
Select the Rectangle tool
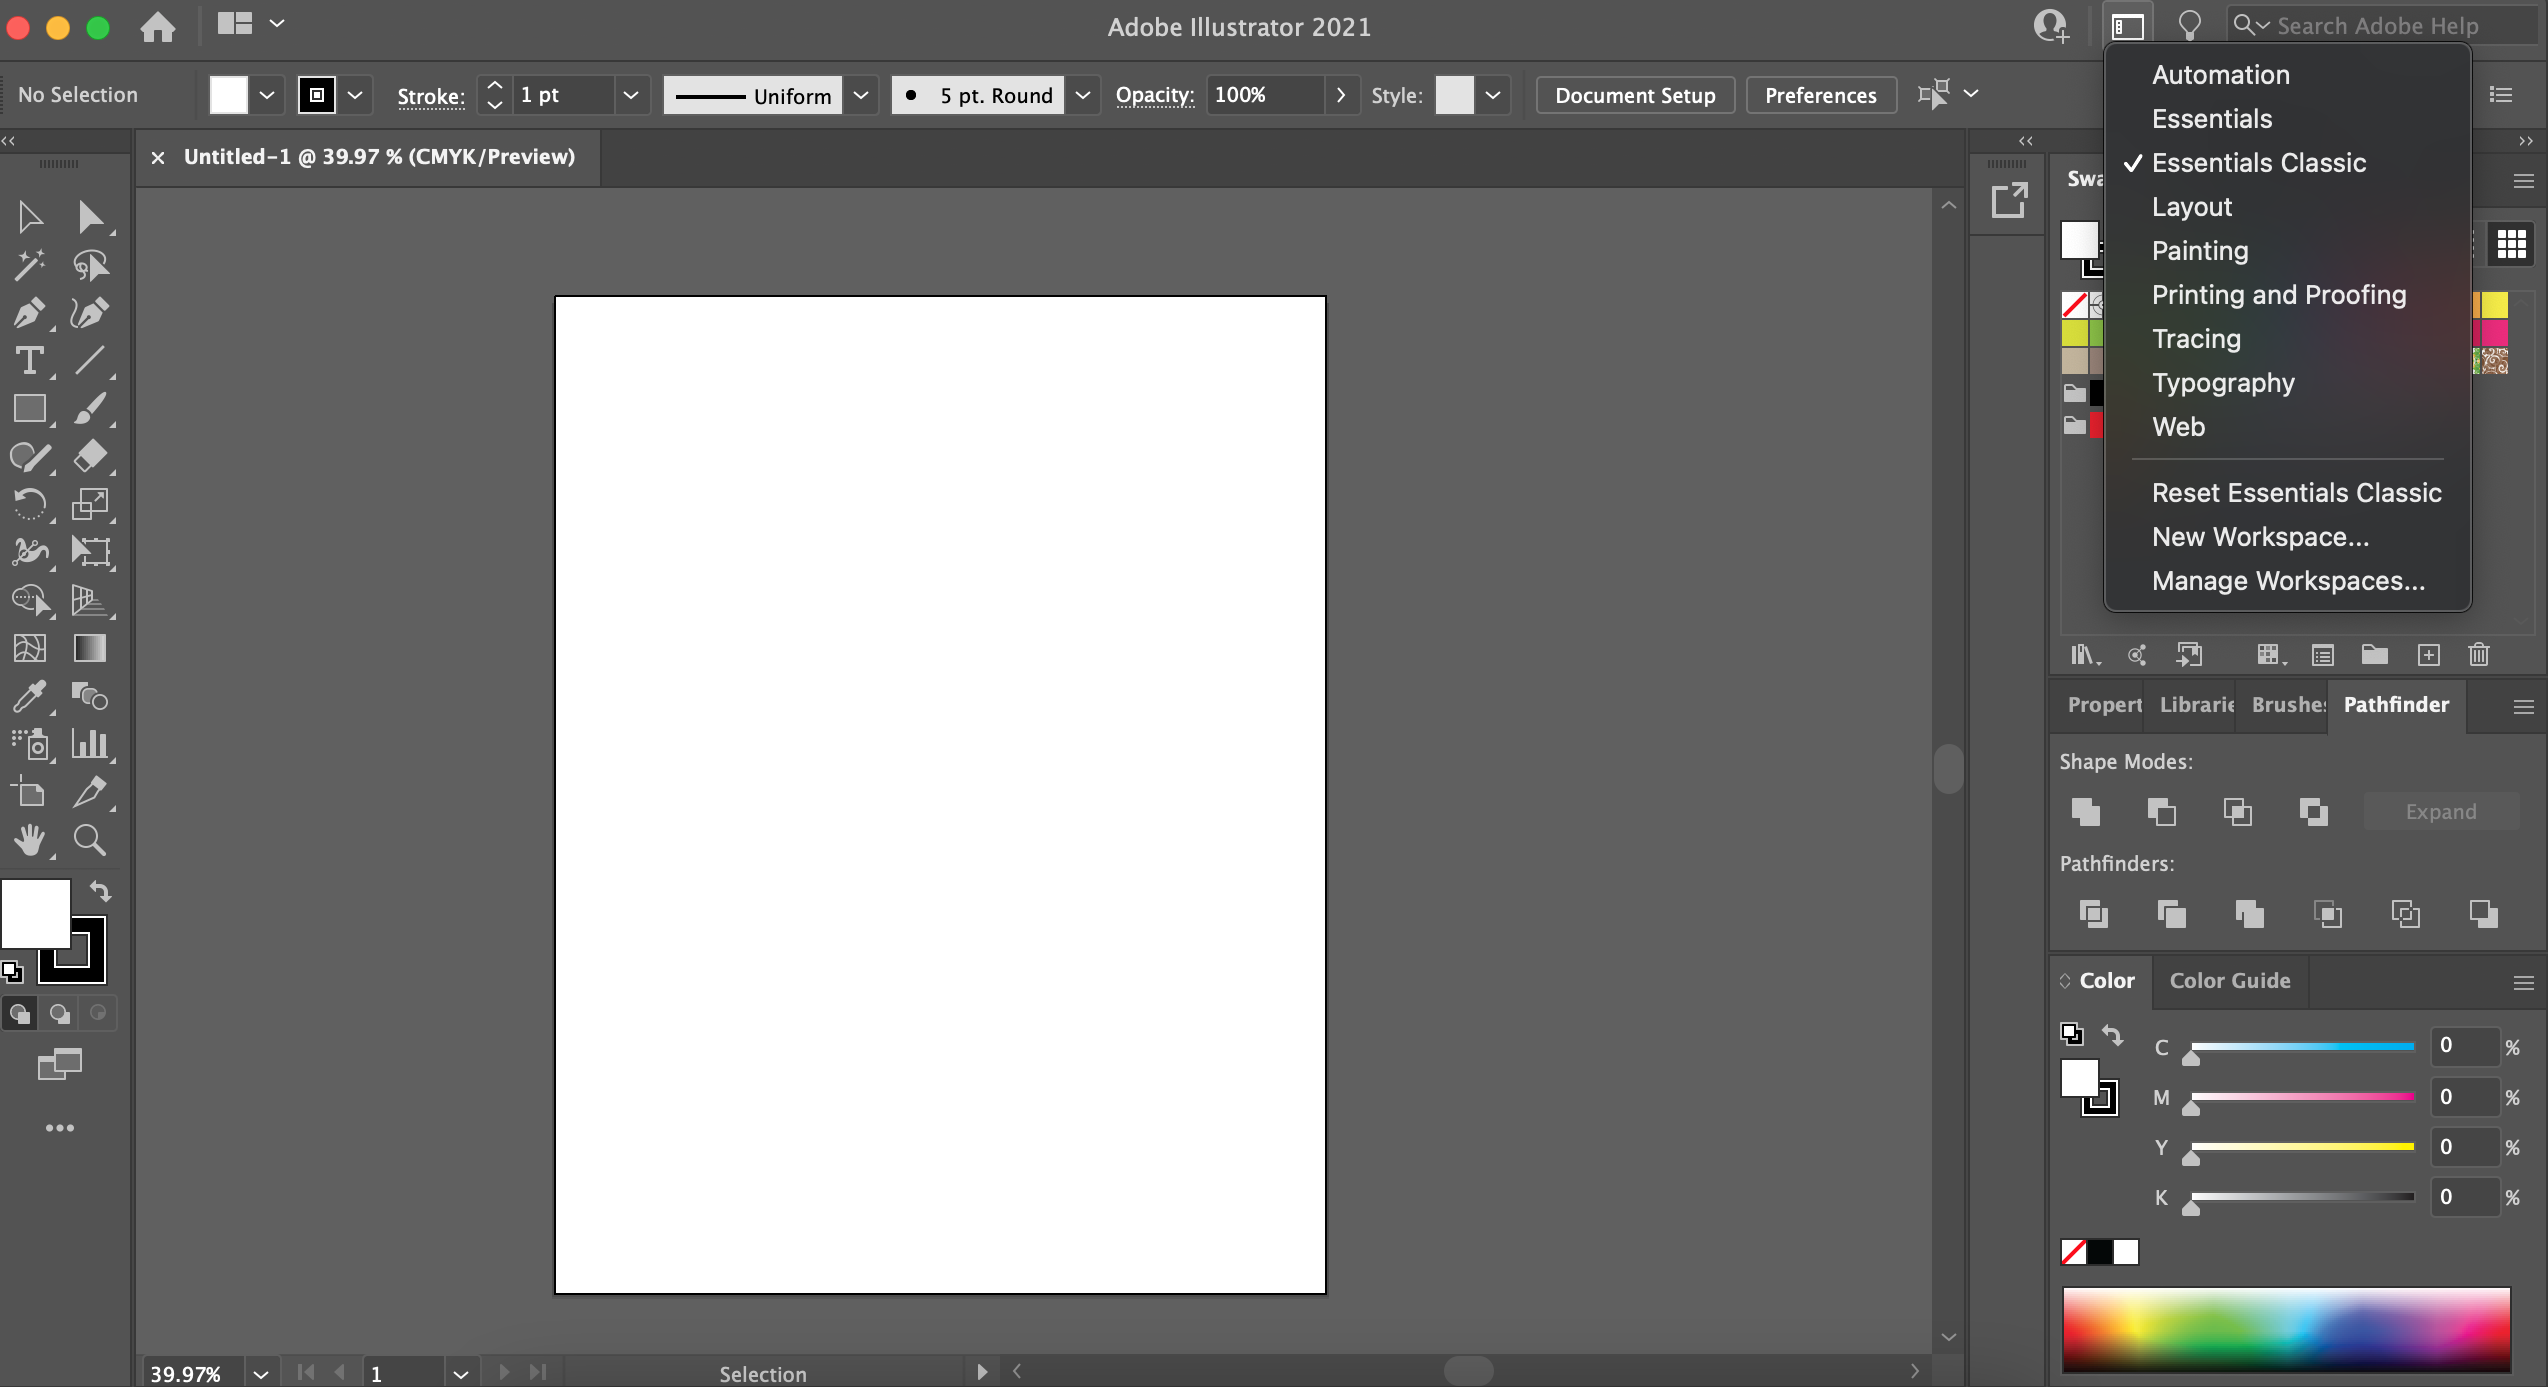coord(30,409)
